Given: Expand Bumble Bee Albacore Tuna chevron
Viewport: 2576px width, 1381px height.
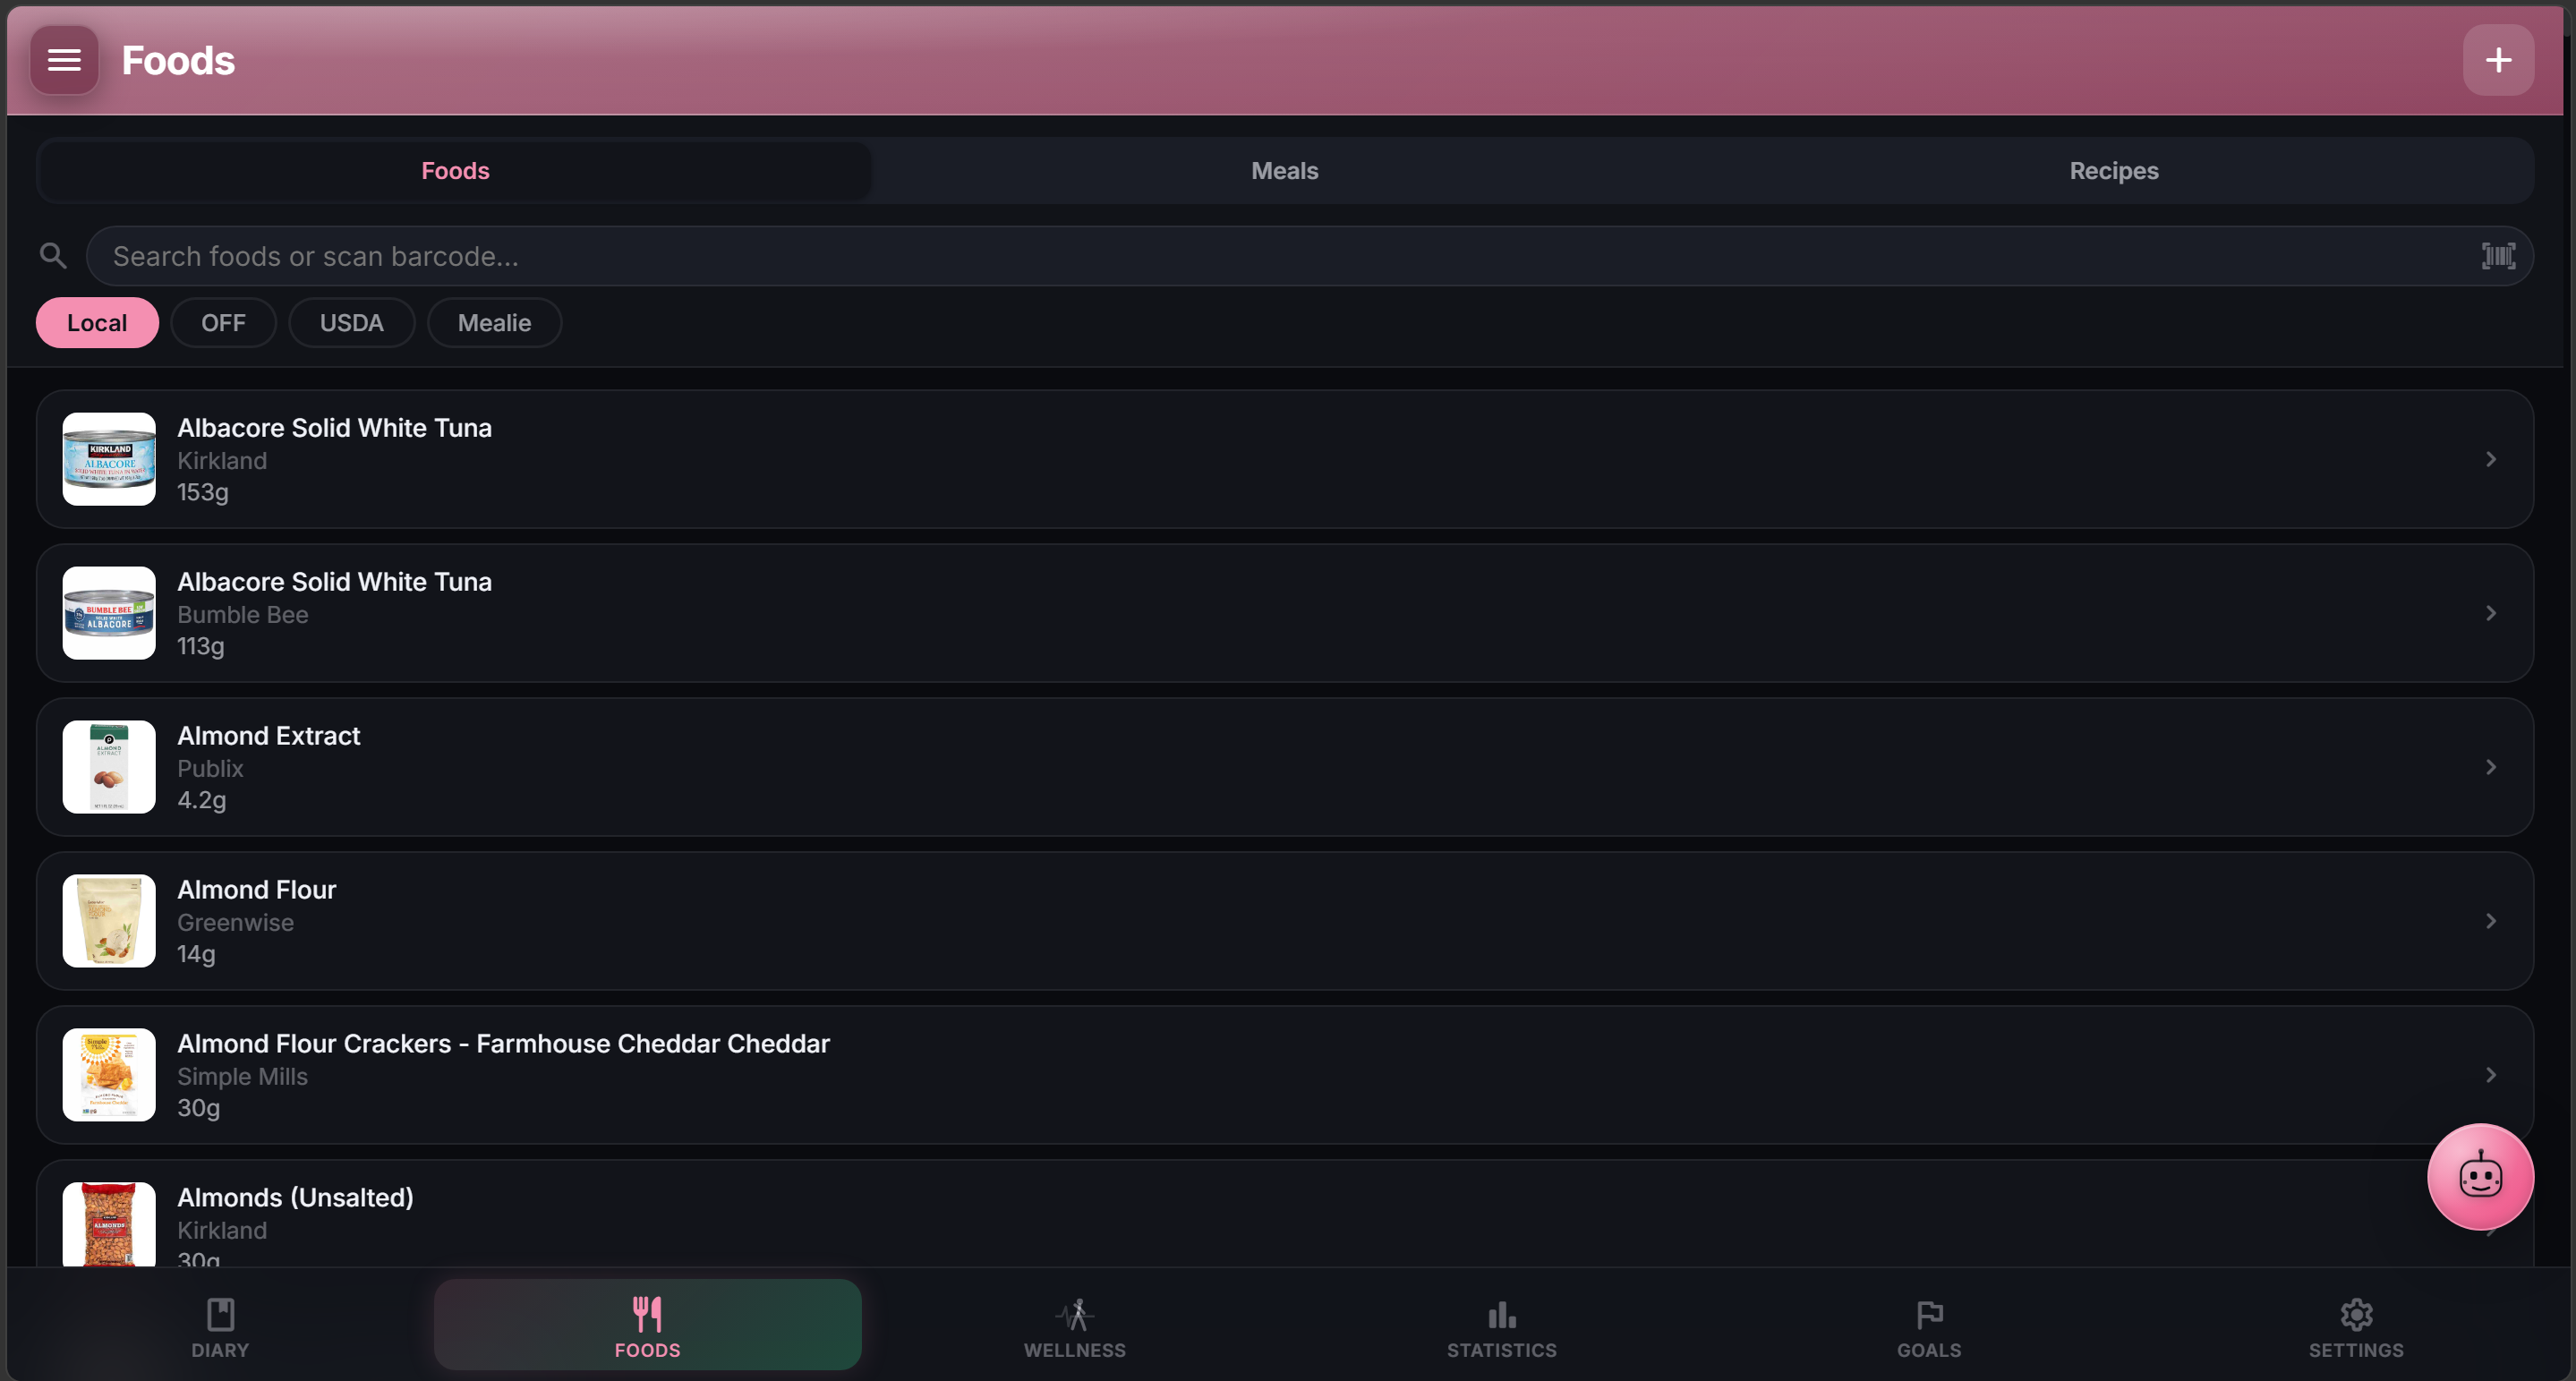Looking at the screenshot, I should point(2491,613).
